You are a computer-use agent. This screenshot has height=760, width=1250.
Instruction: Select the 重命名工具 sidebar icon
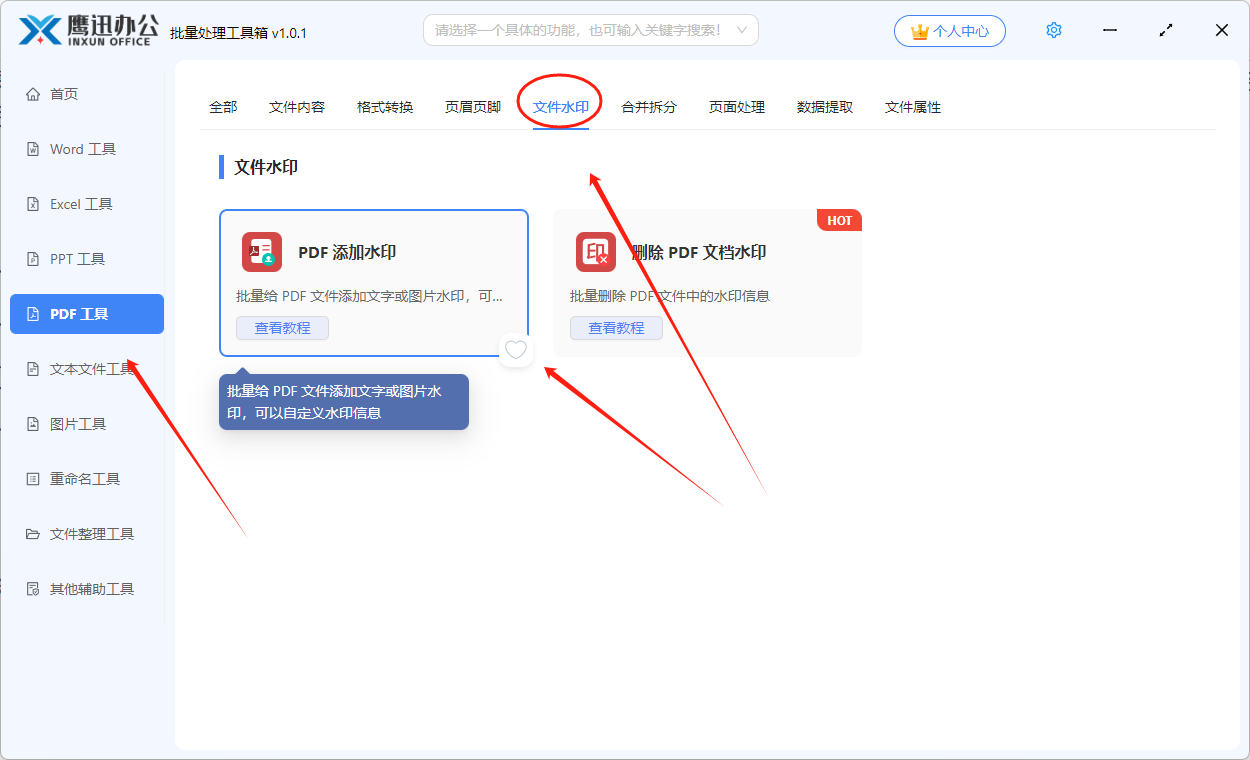(33, 478)
